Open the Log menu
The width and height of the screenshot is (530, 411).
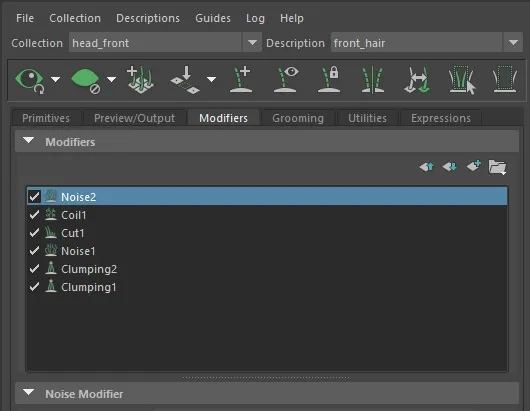pos(255,18)
